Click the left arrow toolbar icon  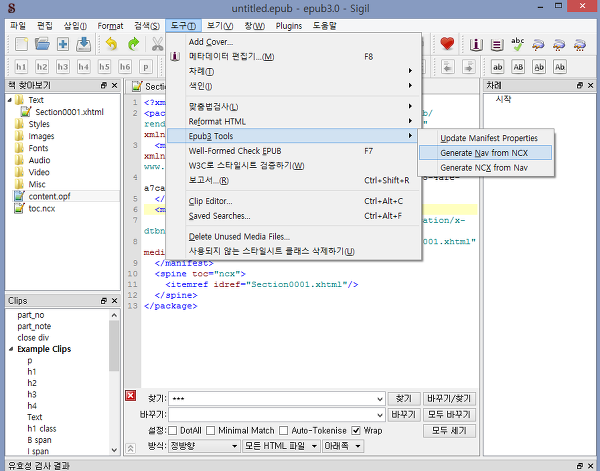tap(448, 67)
